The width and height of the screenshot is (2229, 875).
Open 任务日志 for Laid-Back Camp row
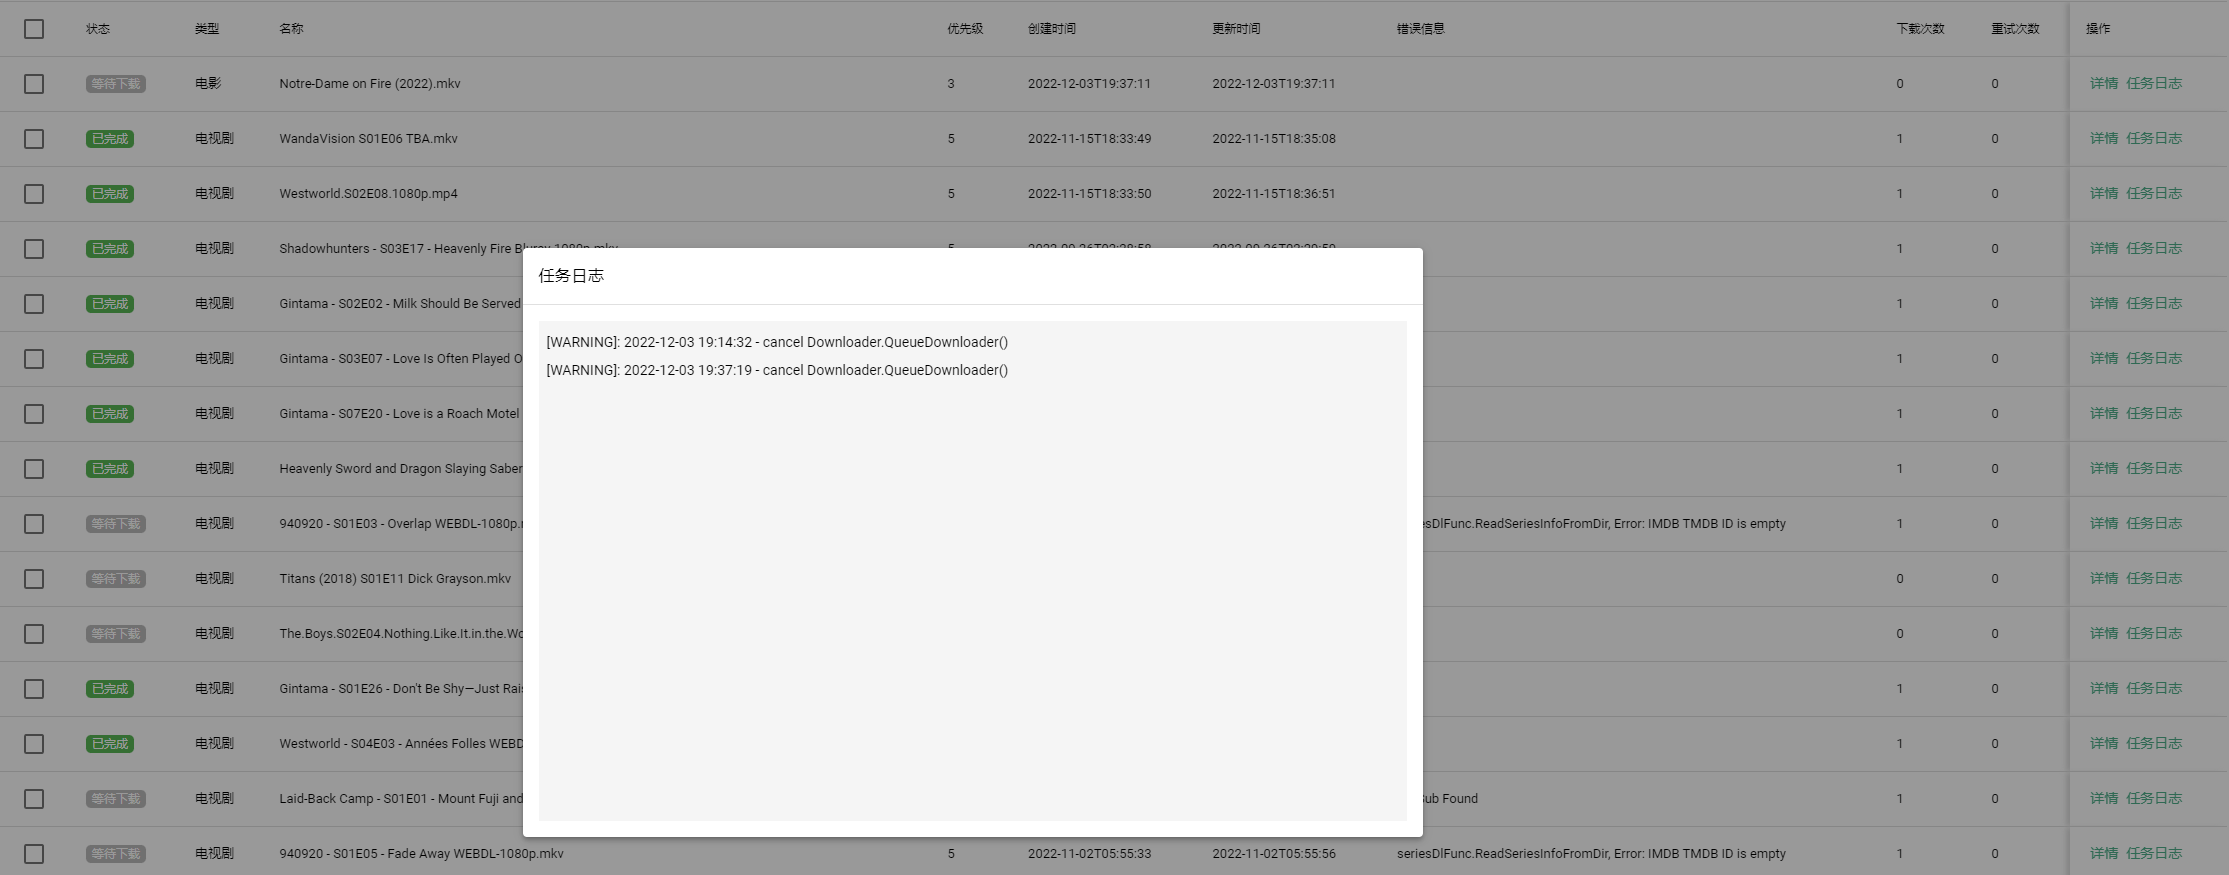[2154, 799]
